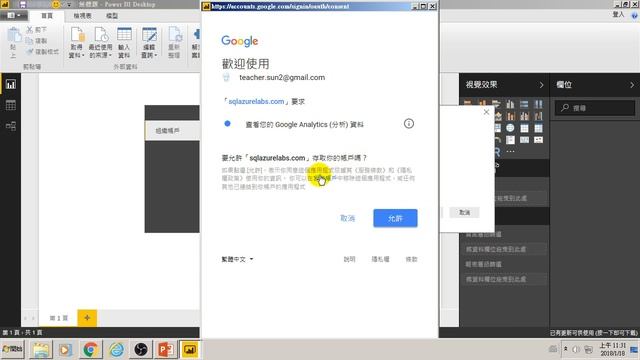Click the taskbar clock showing 上午 11:31

(612, 349)
